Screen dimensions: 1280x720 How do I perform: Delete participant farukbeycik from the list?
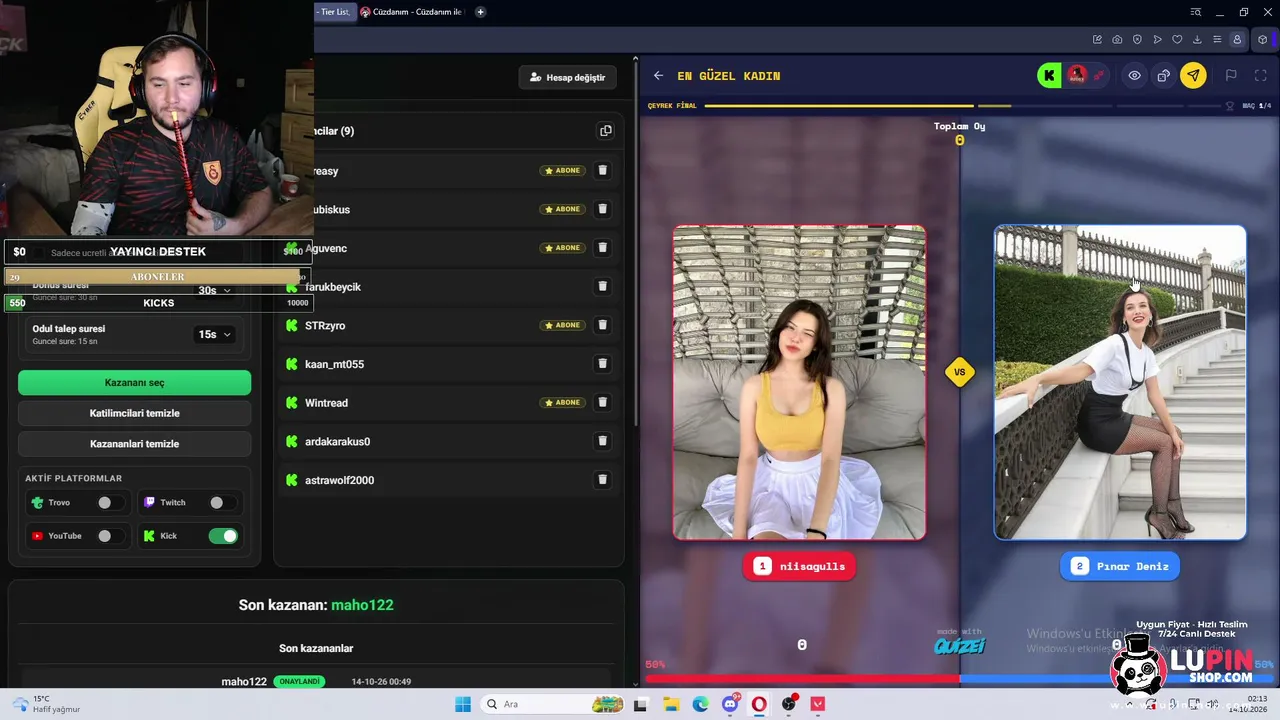tap(602, 287)
